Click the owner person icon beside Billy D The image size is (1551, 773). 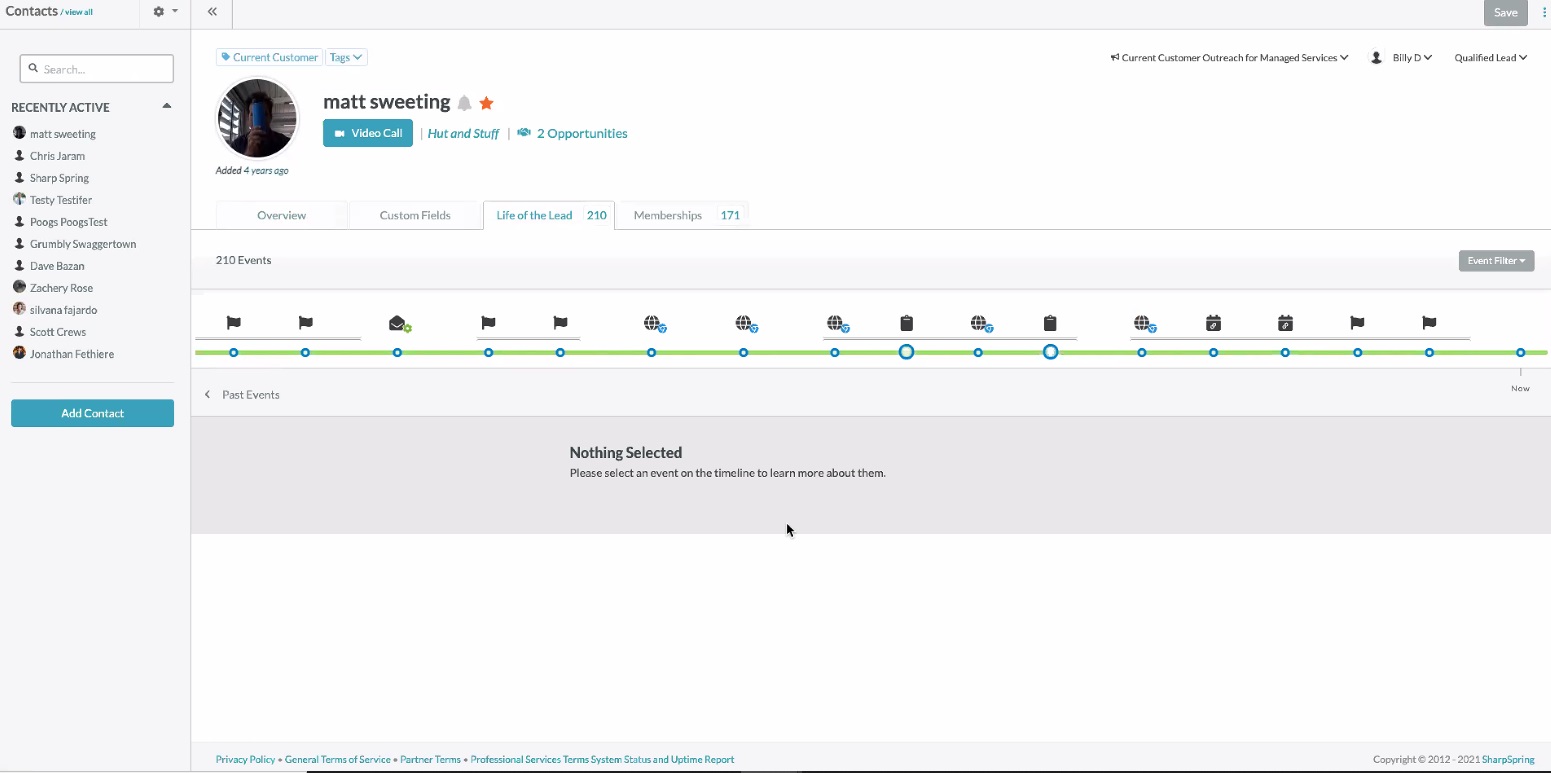pos(1376,58)
